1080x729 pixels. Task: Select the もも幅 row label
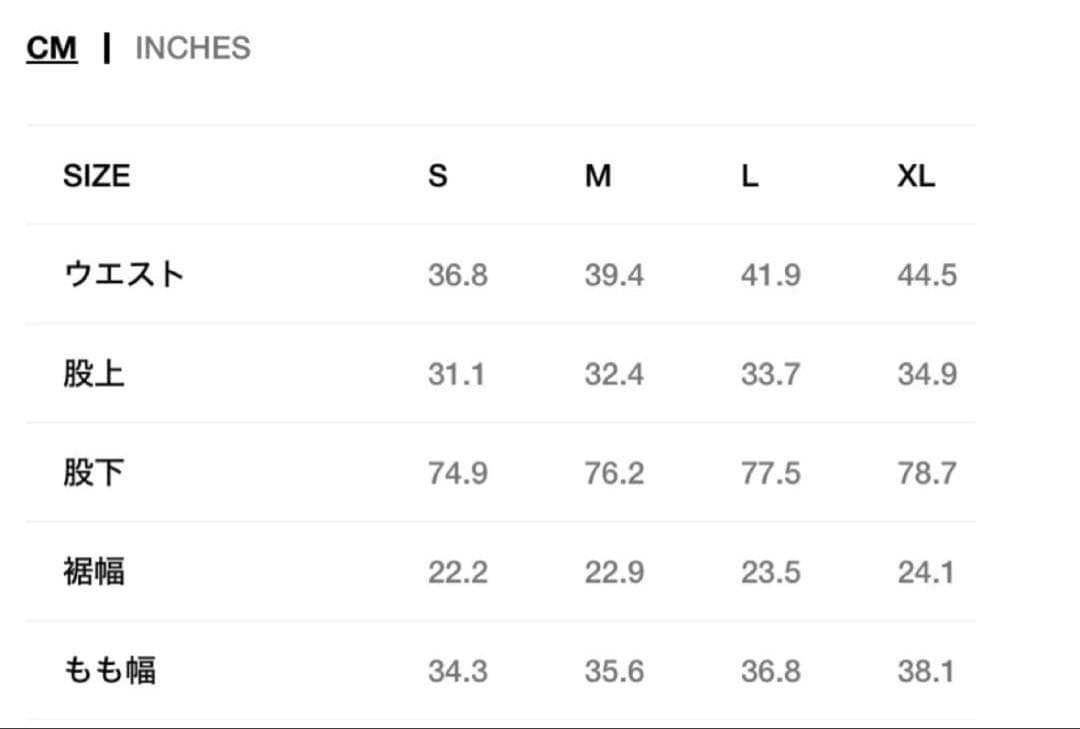coord(110,671)
